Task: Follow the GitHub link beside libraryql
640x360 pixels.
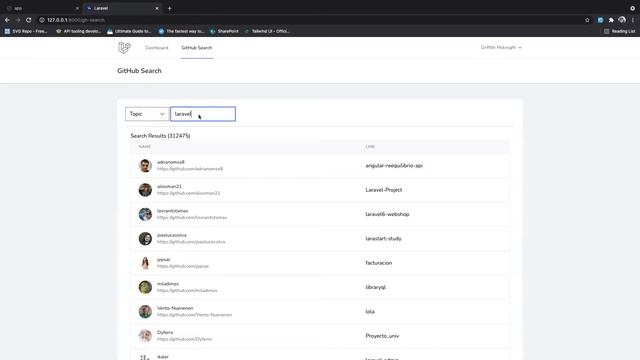Action: click(x=187, y=291)
